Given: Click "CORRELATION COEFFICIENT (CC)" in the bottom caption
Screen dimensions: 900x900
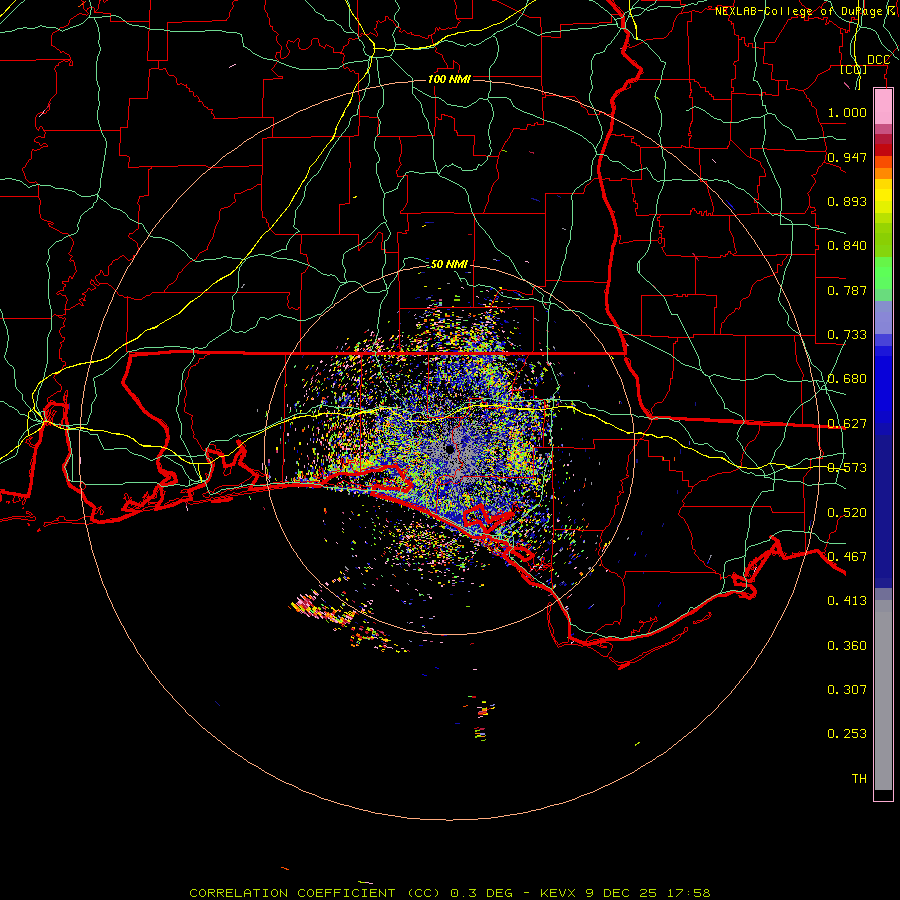Looking at the screenshot, I should [x=315, y=893].
